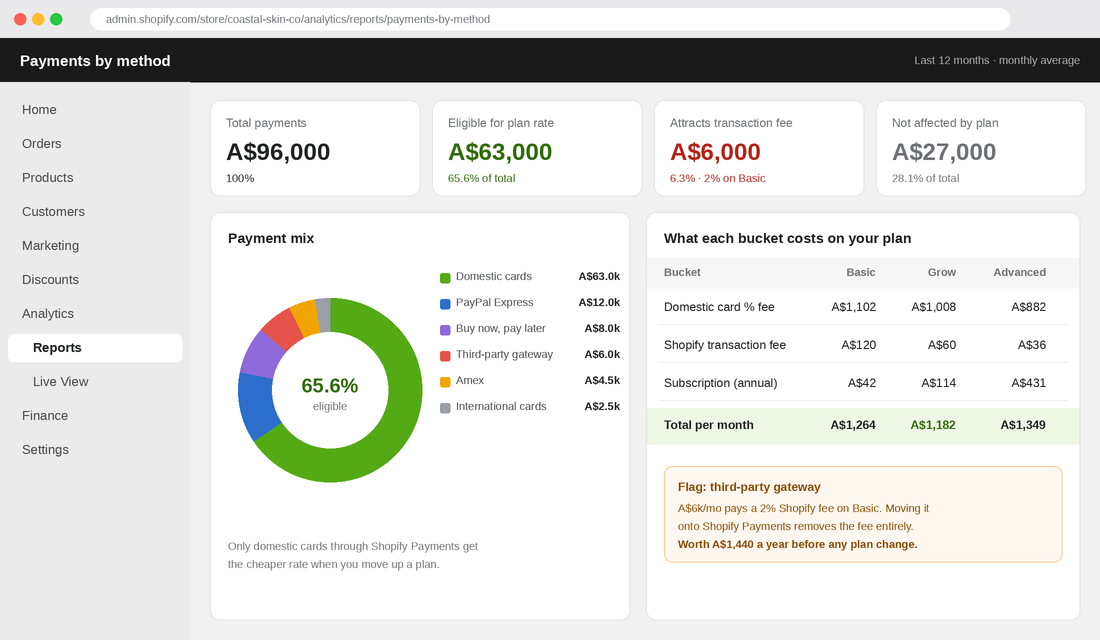The height and width of the screenshot is (640, 1100).
Task: Click the orange Amex legend swatch
Action: 445,382
